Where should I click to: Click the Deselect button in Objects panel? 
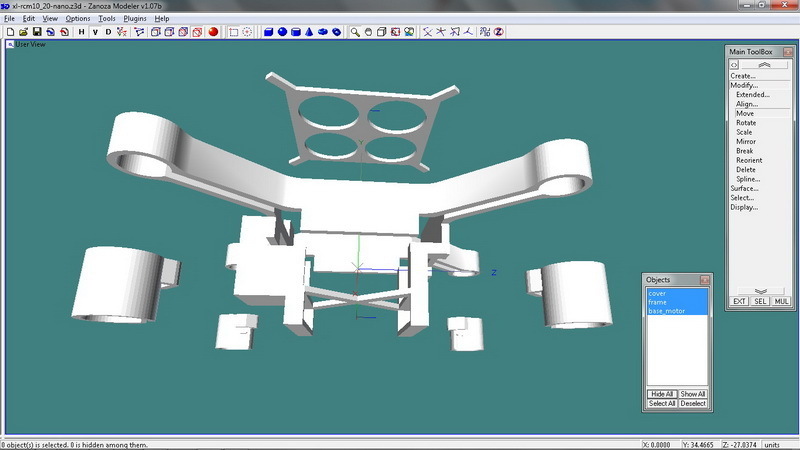(693, 403)
